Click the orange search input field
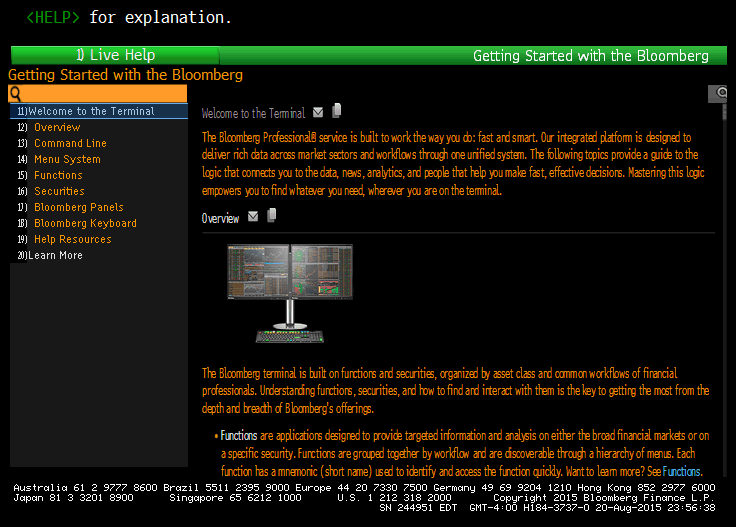This screenshot has width=736, height=527. point(98,94)
